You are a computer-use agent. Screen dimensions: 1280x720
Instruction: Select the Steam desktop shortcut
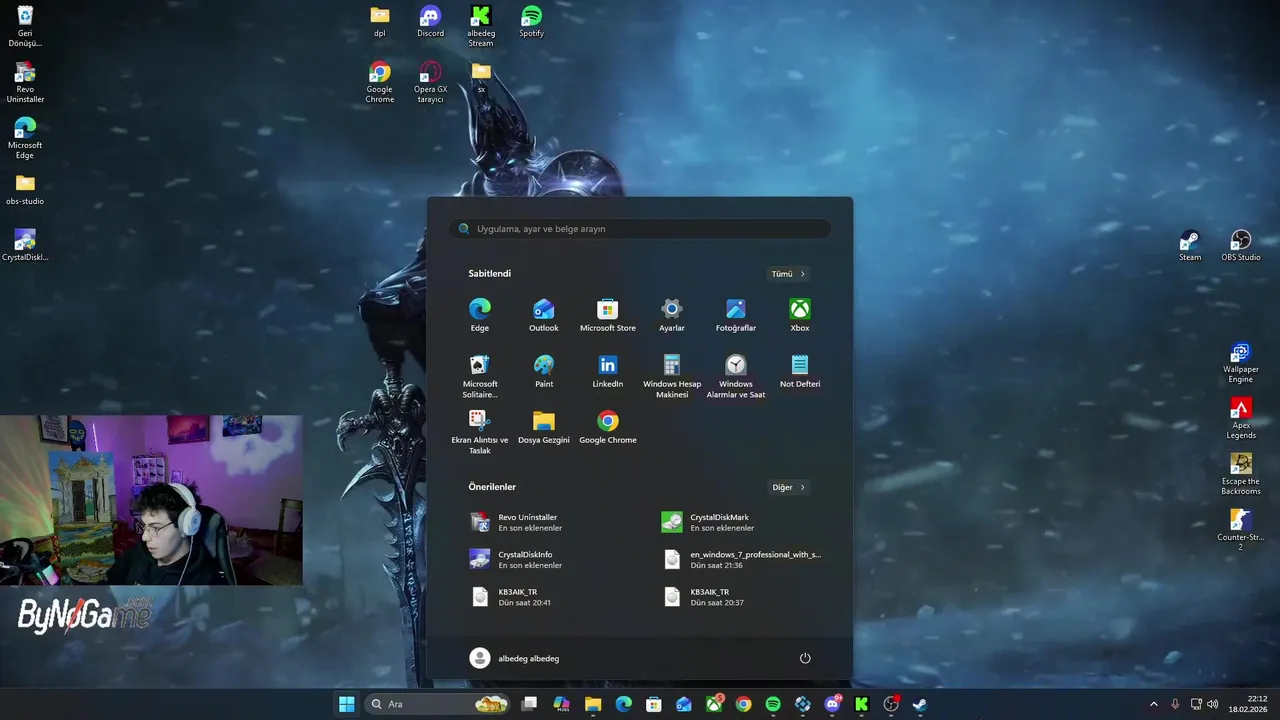[x=1190, y=245]
